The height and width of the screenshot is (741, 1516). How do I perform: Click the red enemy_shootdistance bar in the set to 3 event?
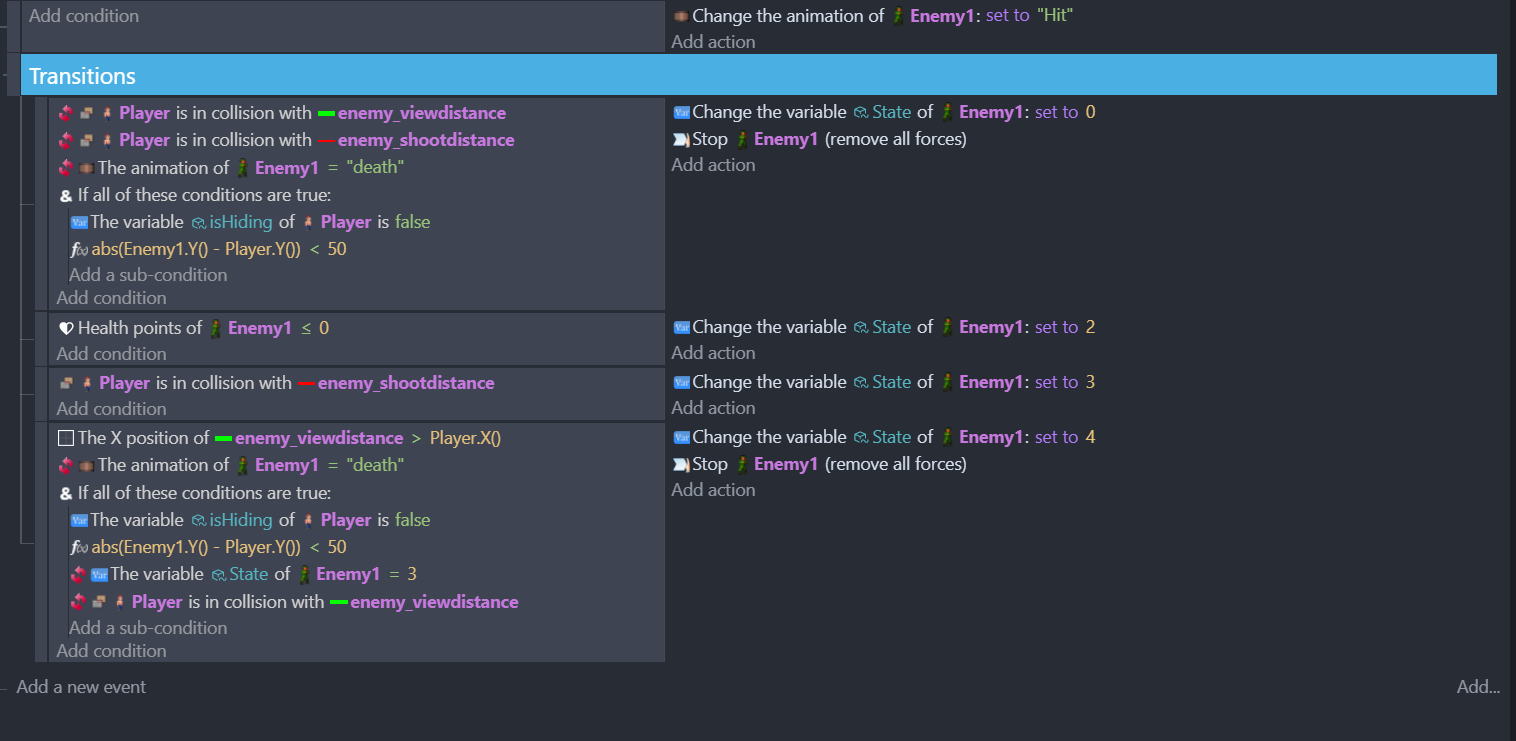point(306,383)
